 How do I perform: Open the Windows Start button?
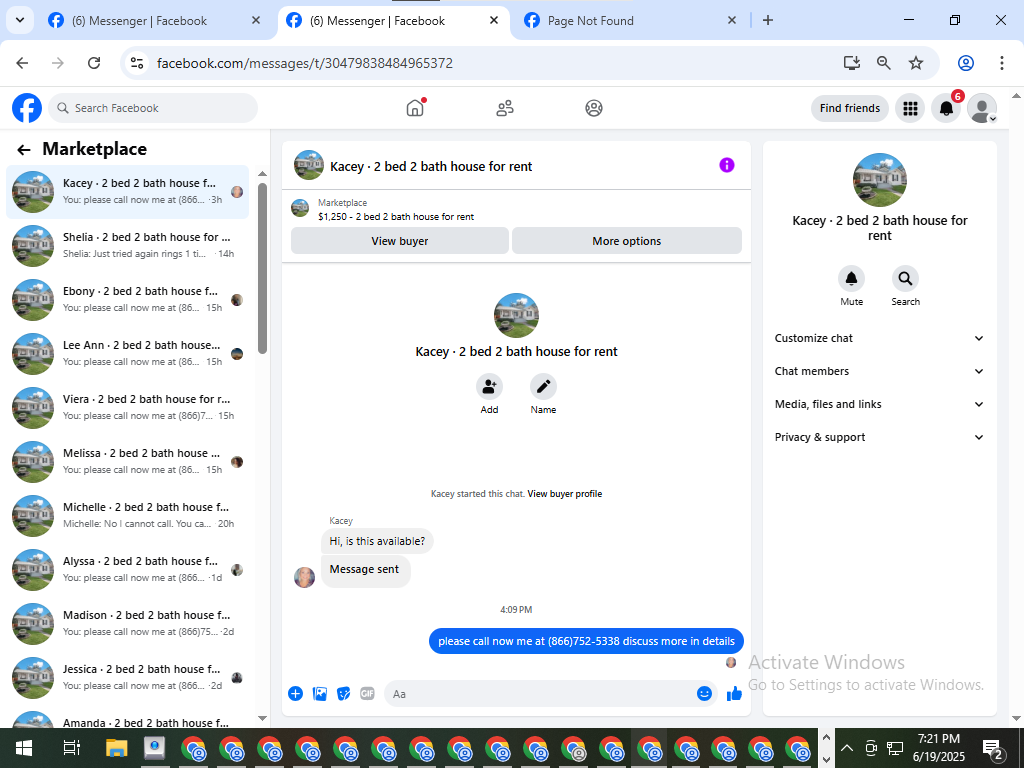(x=24, y=748)
